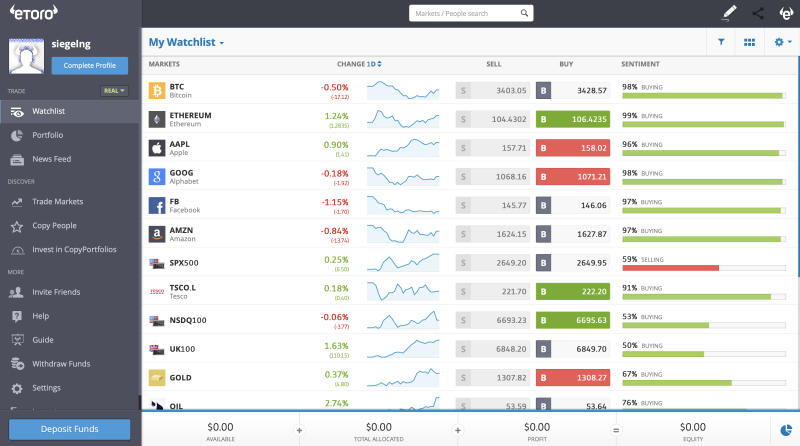800x446 pixels.
Task: Click the eToro bull icon top right
Action: pyautogui.click(x=785, y=14)
